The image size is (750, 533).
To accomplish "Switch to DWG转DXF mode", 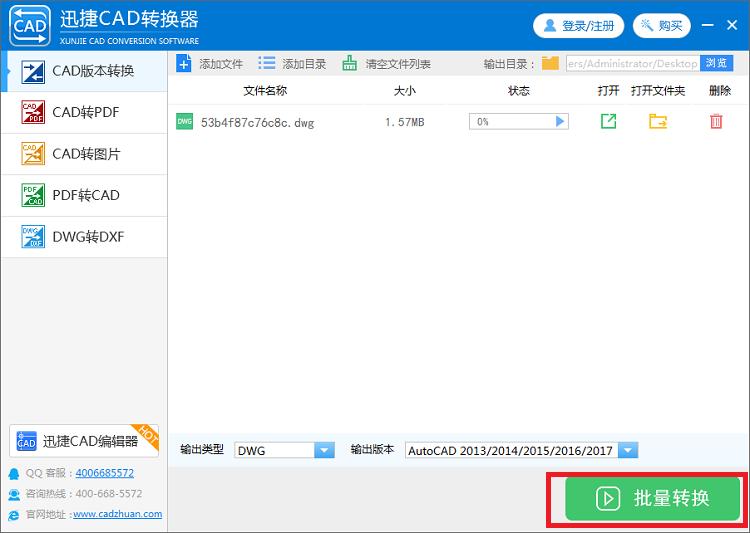I will click(x=85, y=237).
